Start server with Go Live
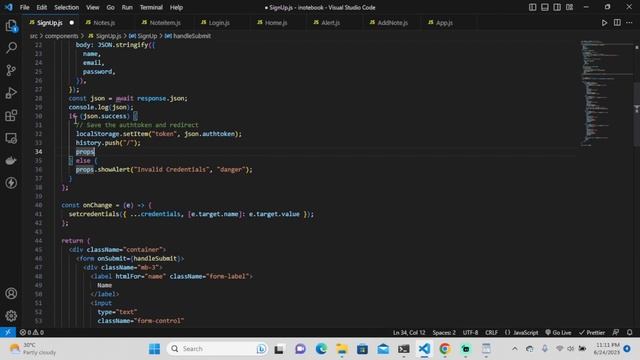 [558, 332]
